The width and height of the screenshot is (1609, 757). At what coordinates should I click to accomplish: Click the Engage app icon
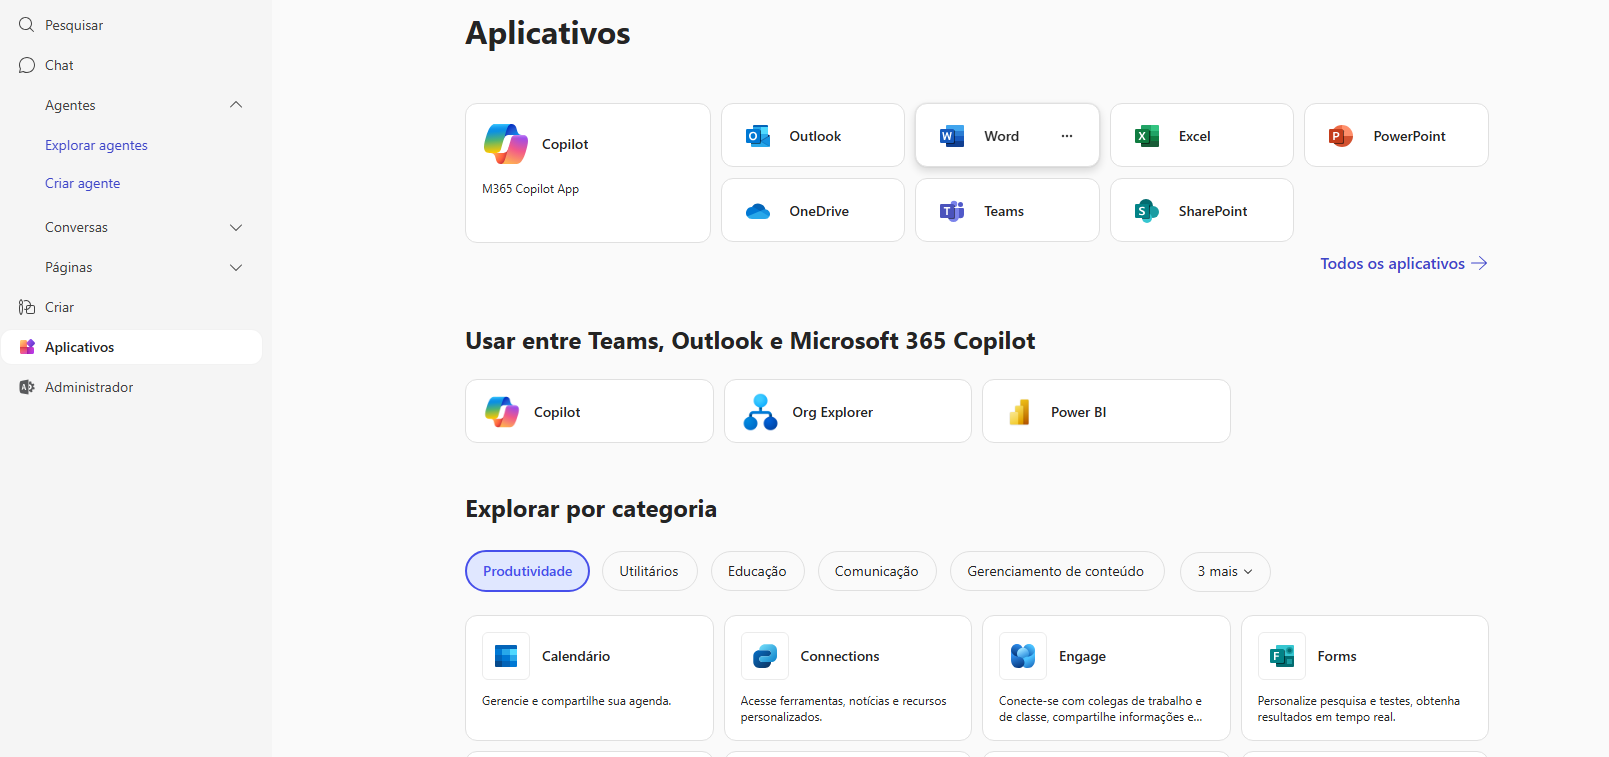coord(1023,656)
